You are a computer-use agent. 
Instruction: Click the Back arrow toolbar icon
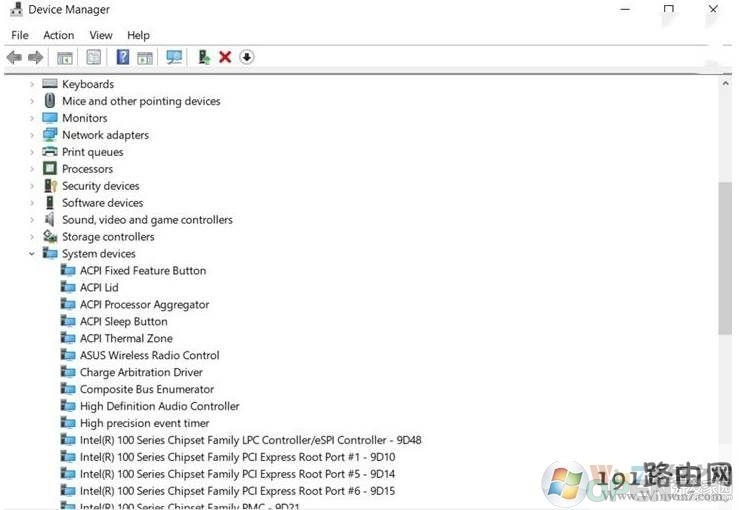[x=14, y=58]
